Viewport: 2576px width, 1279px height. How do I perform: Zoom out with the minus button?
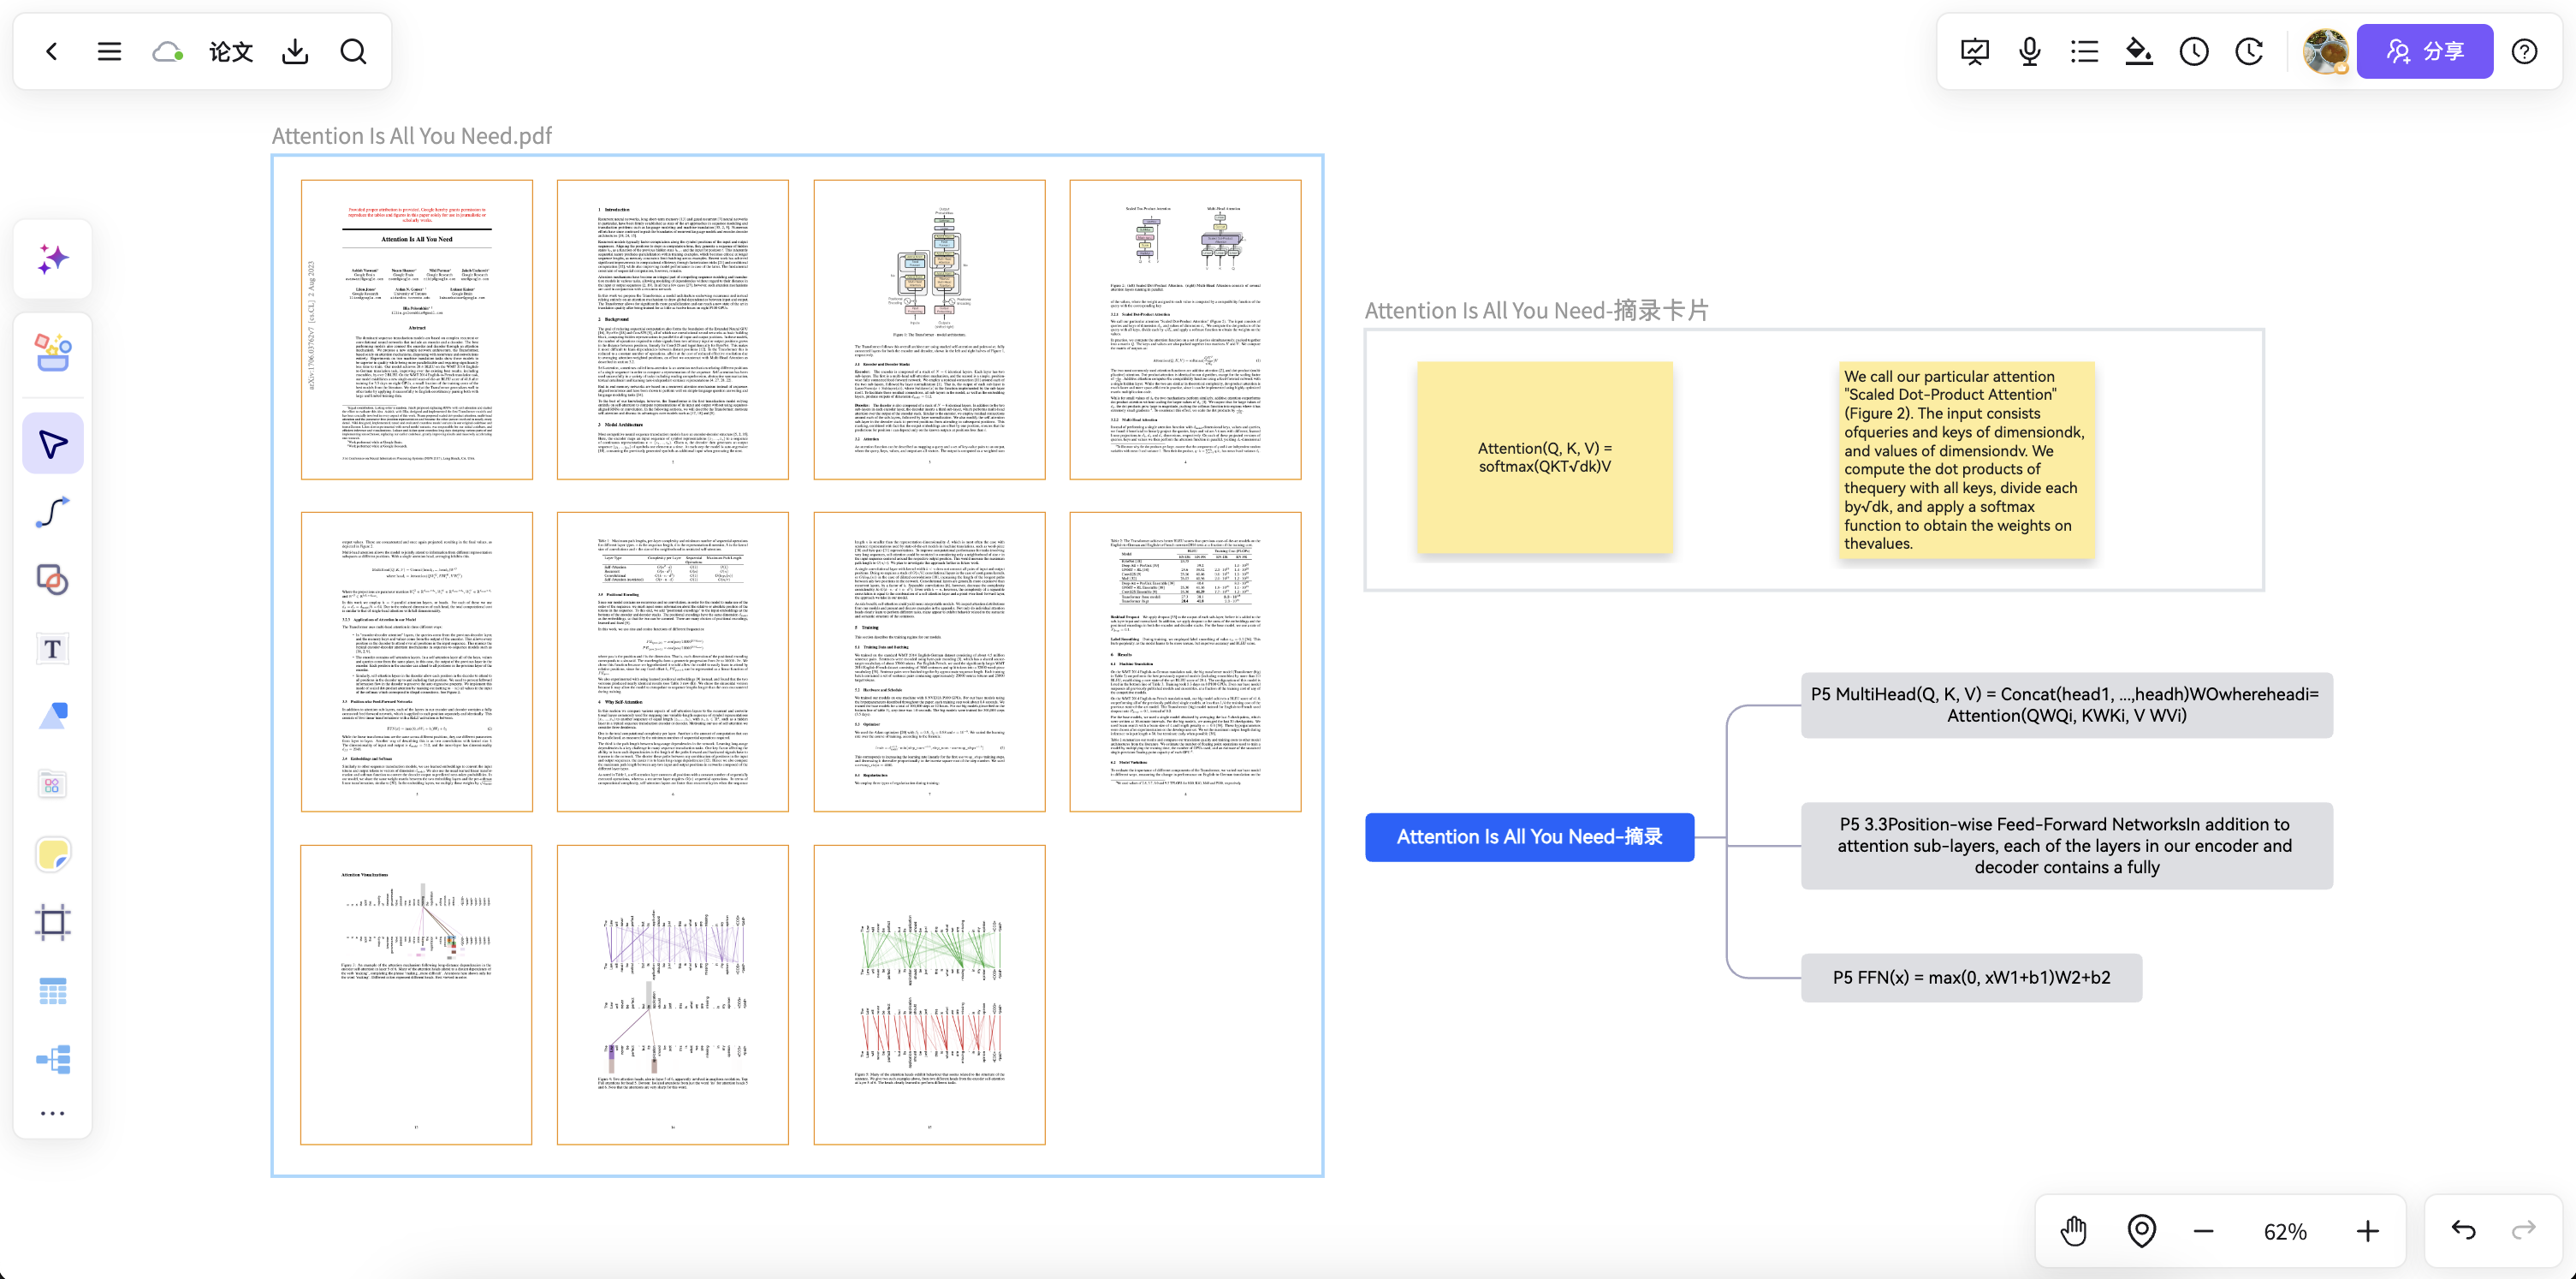[x=2203, y=1231]
